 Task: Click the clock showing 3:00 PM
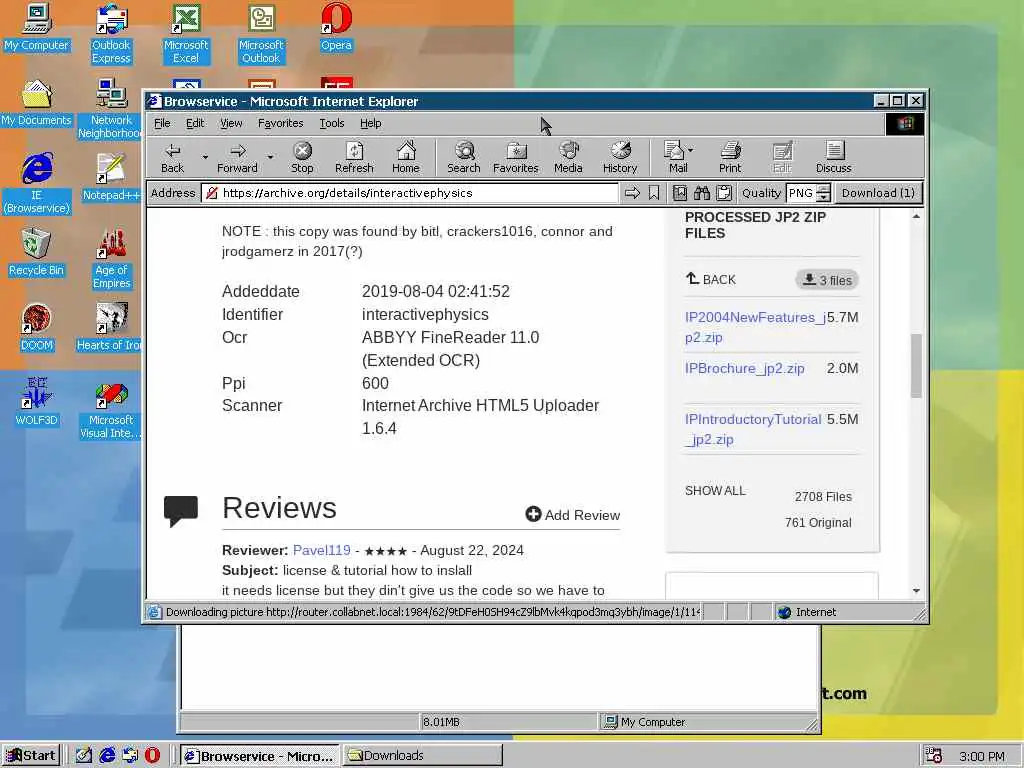[x=981, y=756]
